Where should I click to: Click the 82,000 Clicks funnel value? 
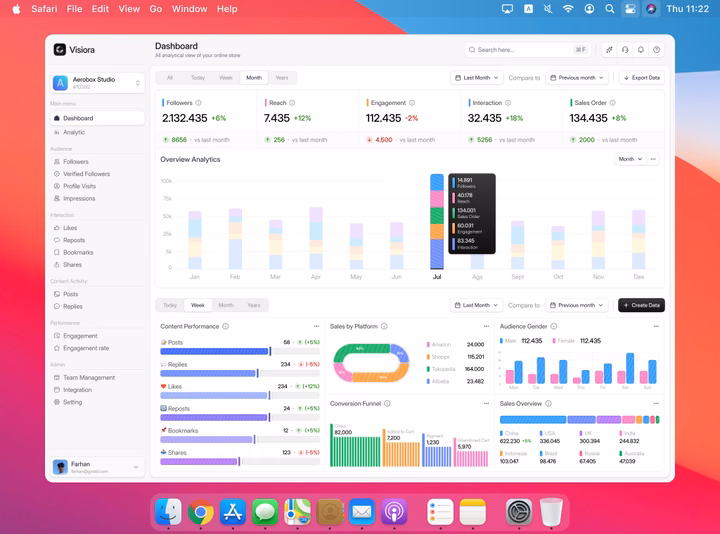tap(343, 433)
